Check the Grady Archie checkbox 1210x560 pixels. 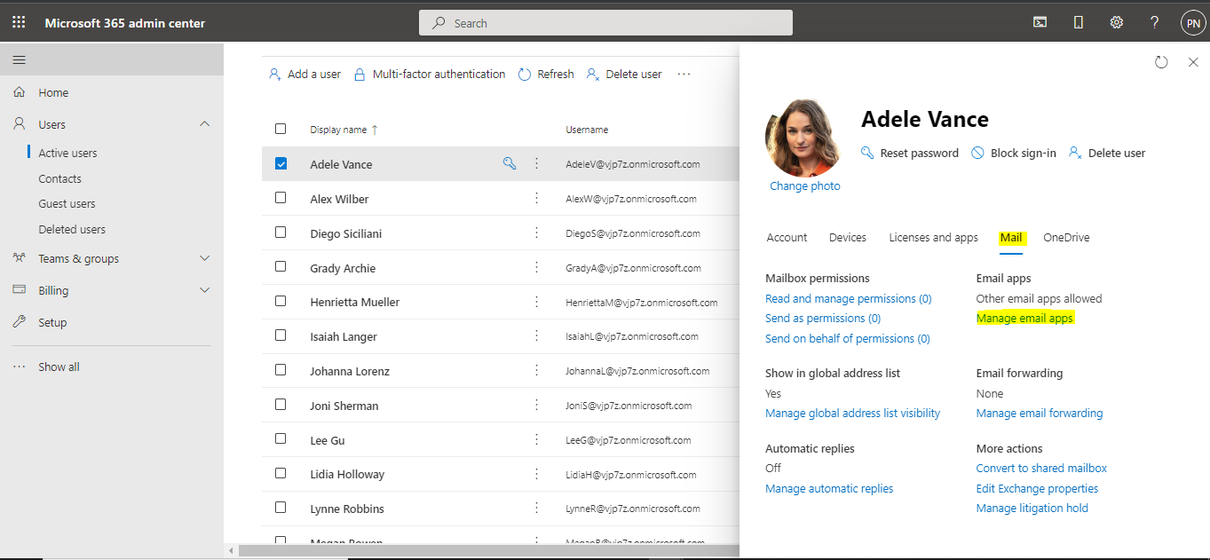point(280,267)
